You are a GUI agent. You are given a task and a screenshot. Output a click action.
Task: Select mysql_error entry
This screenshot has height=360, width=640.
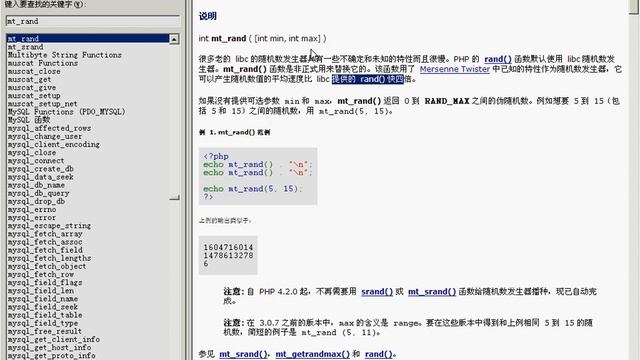32,218
